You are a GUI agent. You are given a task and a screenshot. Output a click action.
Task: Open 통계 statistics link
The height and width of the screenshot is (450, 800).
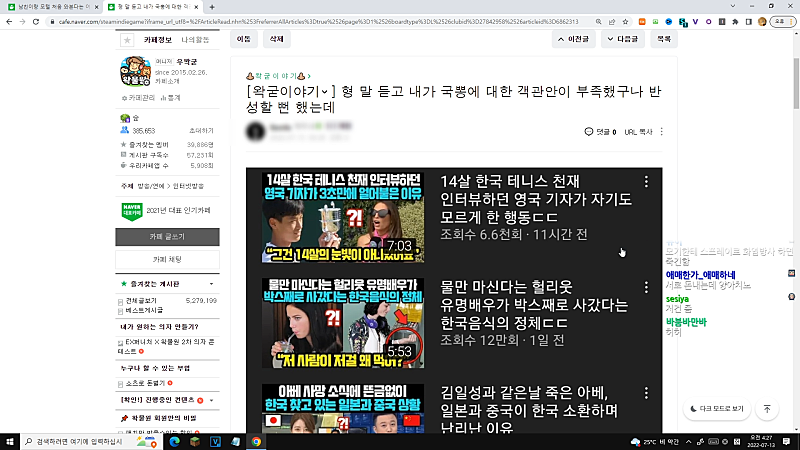click(x=170, y=98)
